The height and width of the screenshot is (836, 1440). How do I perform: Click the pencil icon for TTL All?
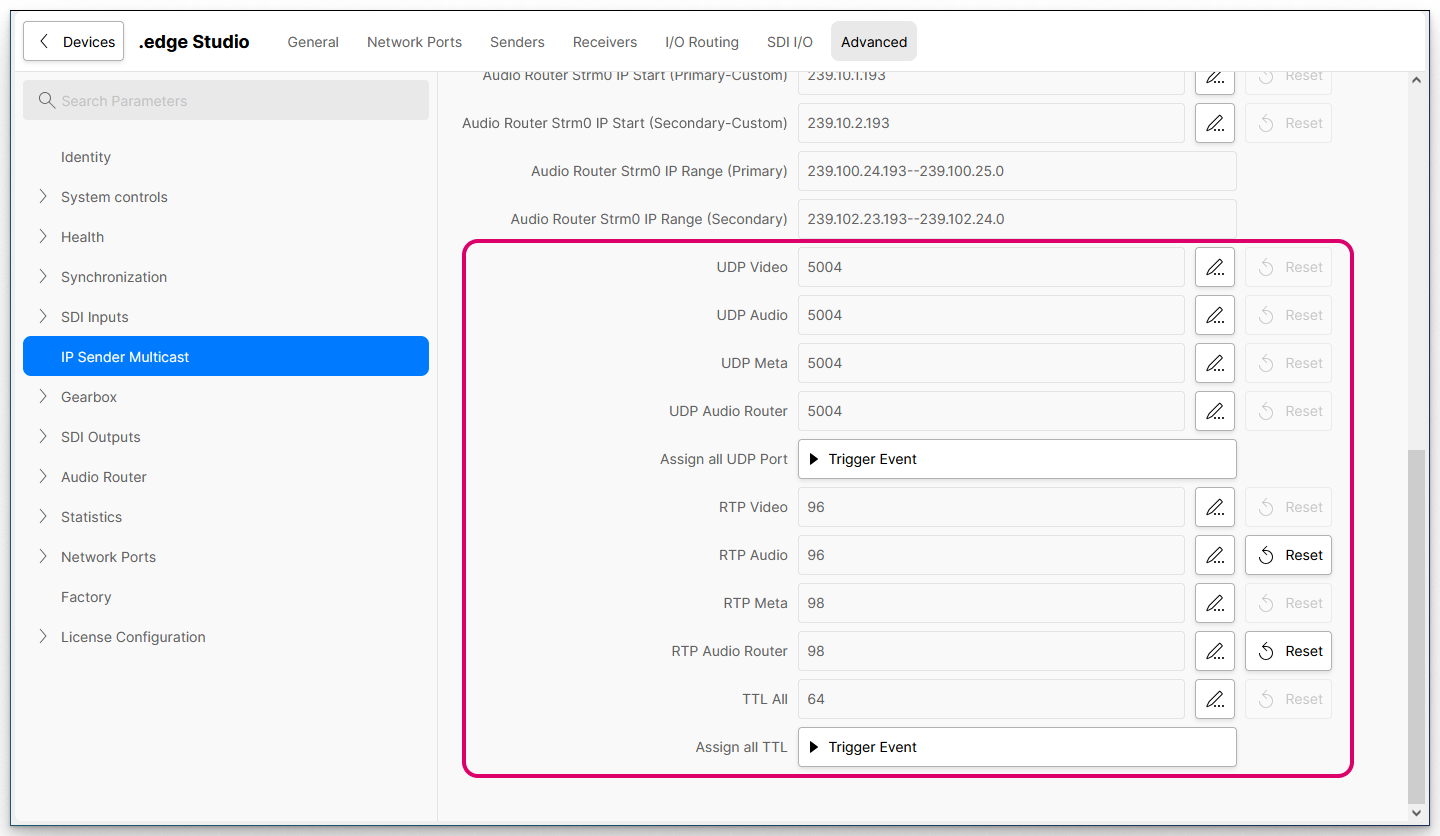pyautogui.click(x=1214, y=699)
